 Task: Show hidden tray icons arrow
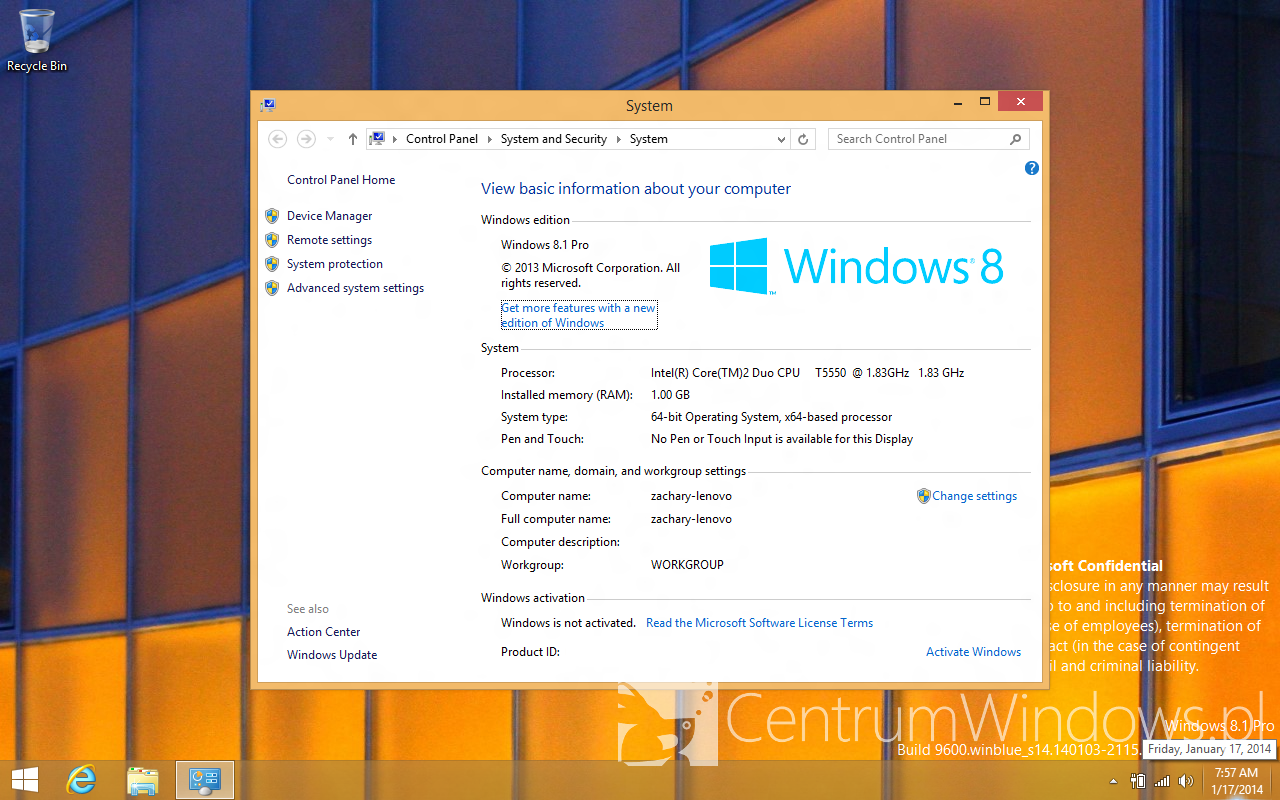[1114, 781]
